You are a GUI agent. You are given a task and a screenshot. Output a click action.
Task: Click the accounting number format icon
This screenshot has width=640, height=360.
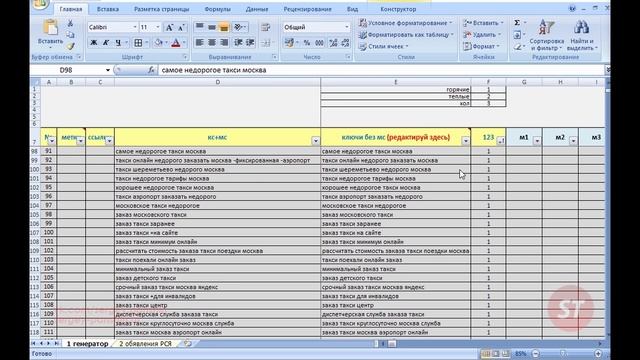[289, 42]
